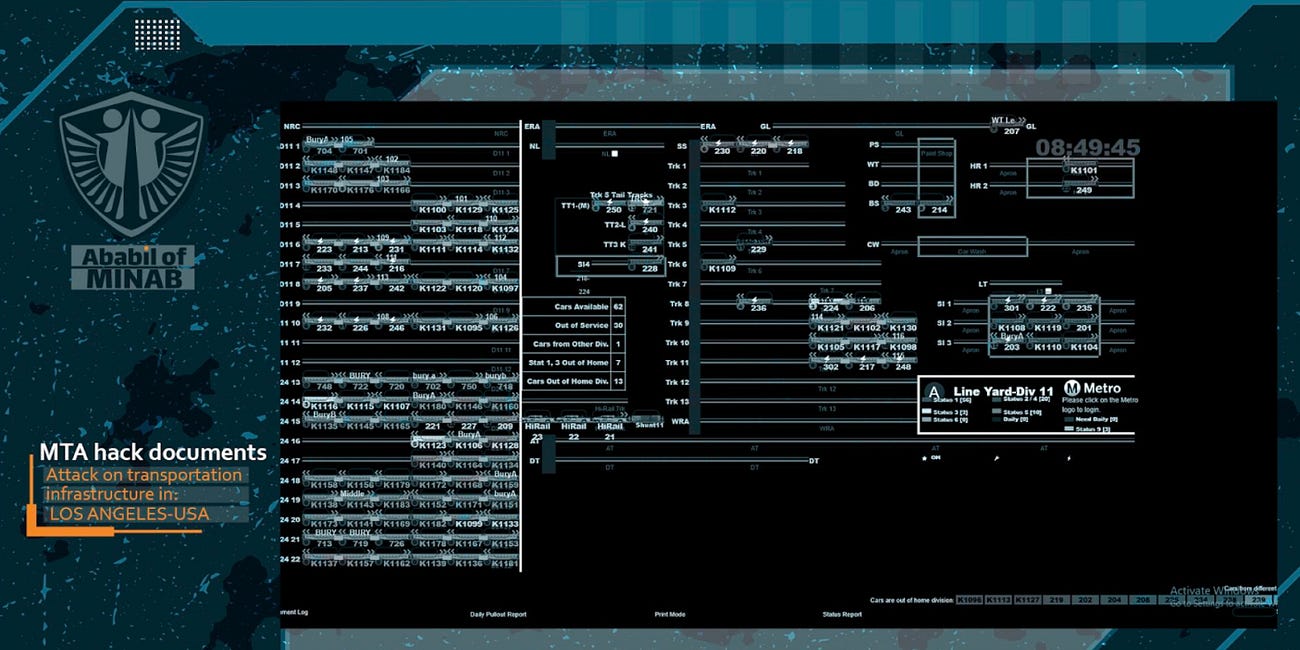Click the Line Yard-Div 11 title

coord(1003,391)
